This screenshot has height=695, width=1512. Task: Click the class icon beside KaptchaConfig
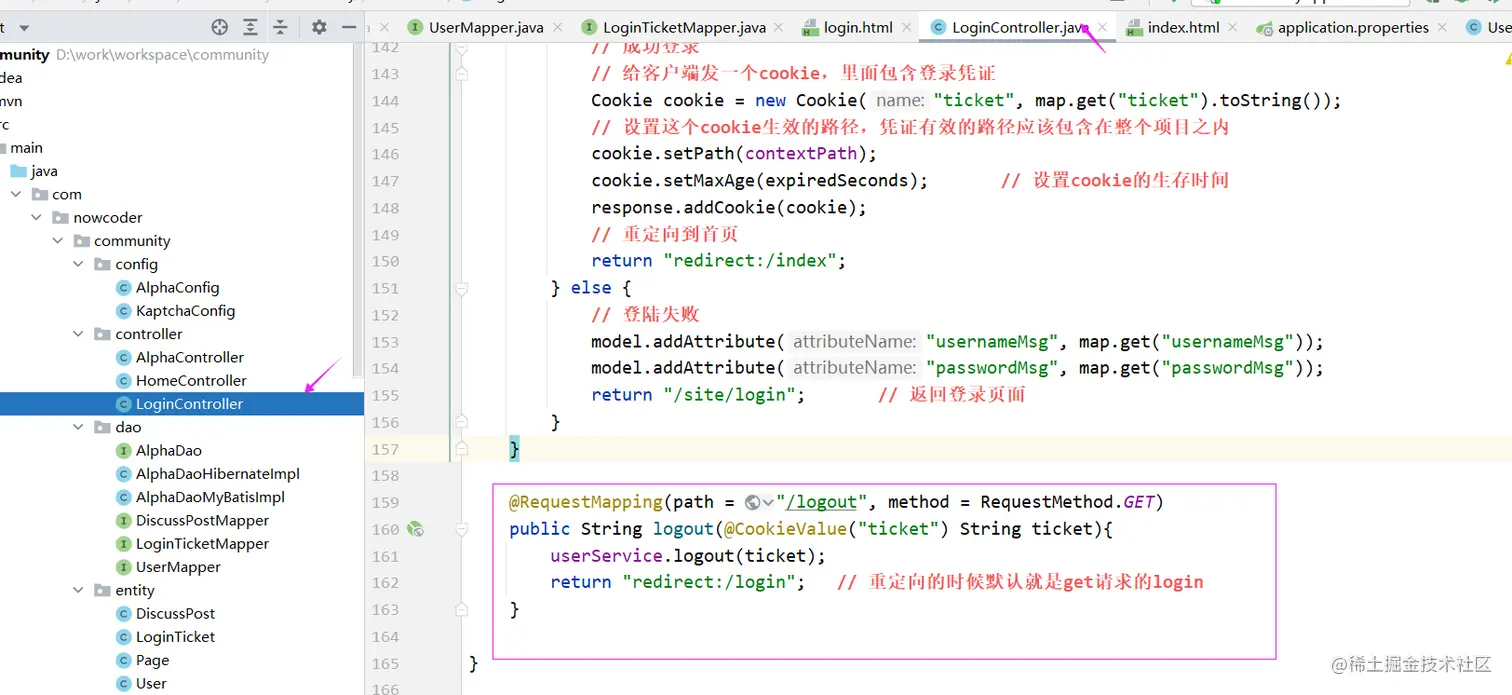[124, 311]
